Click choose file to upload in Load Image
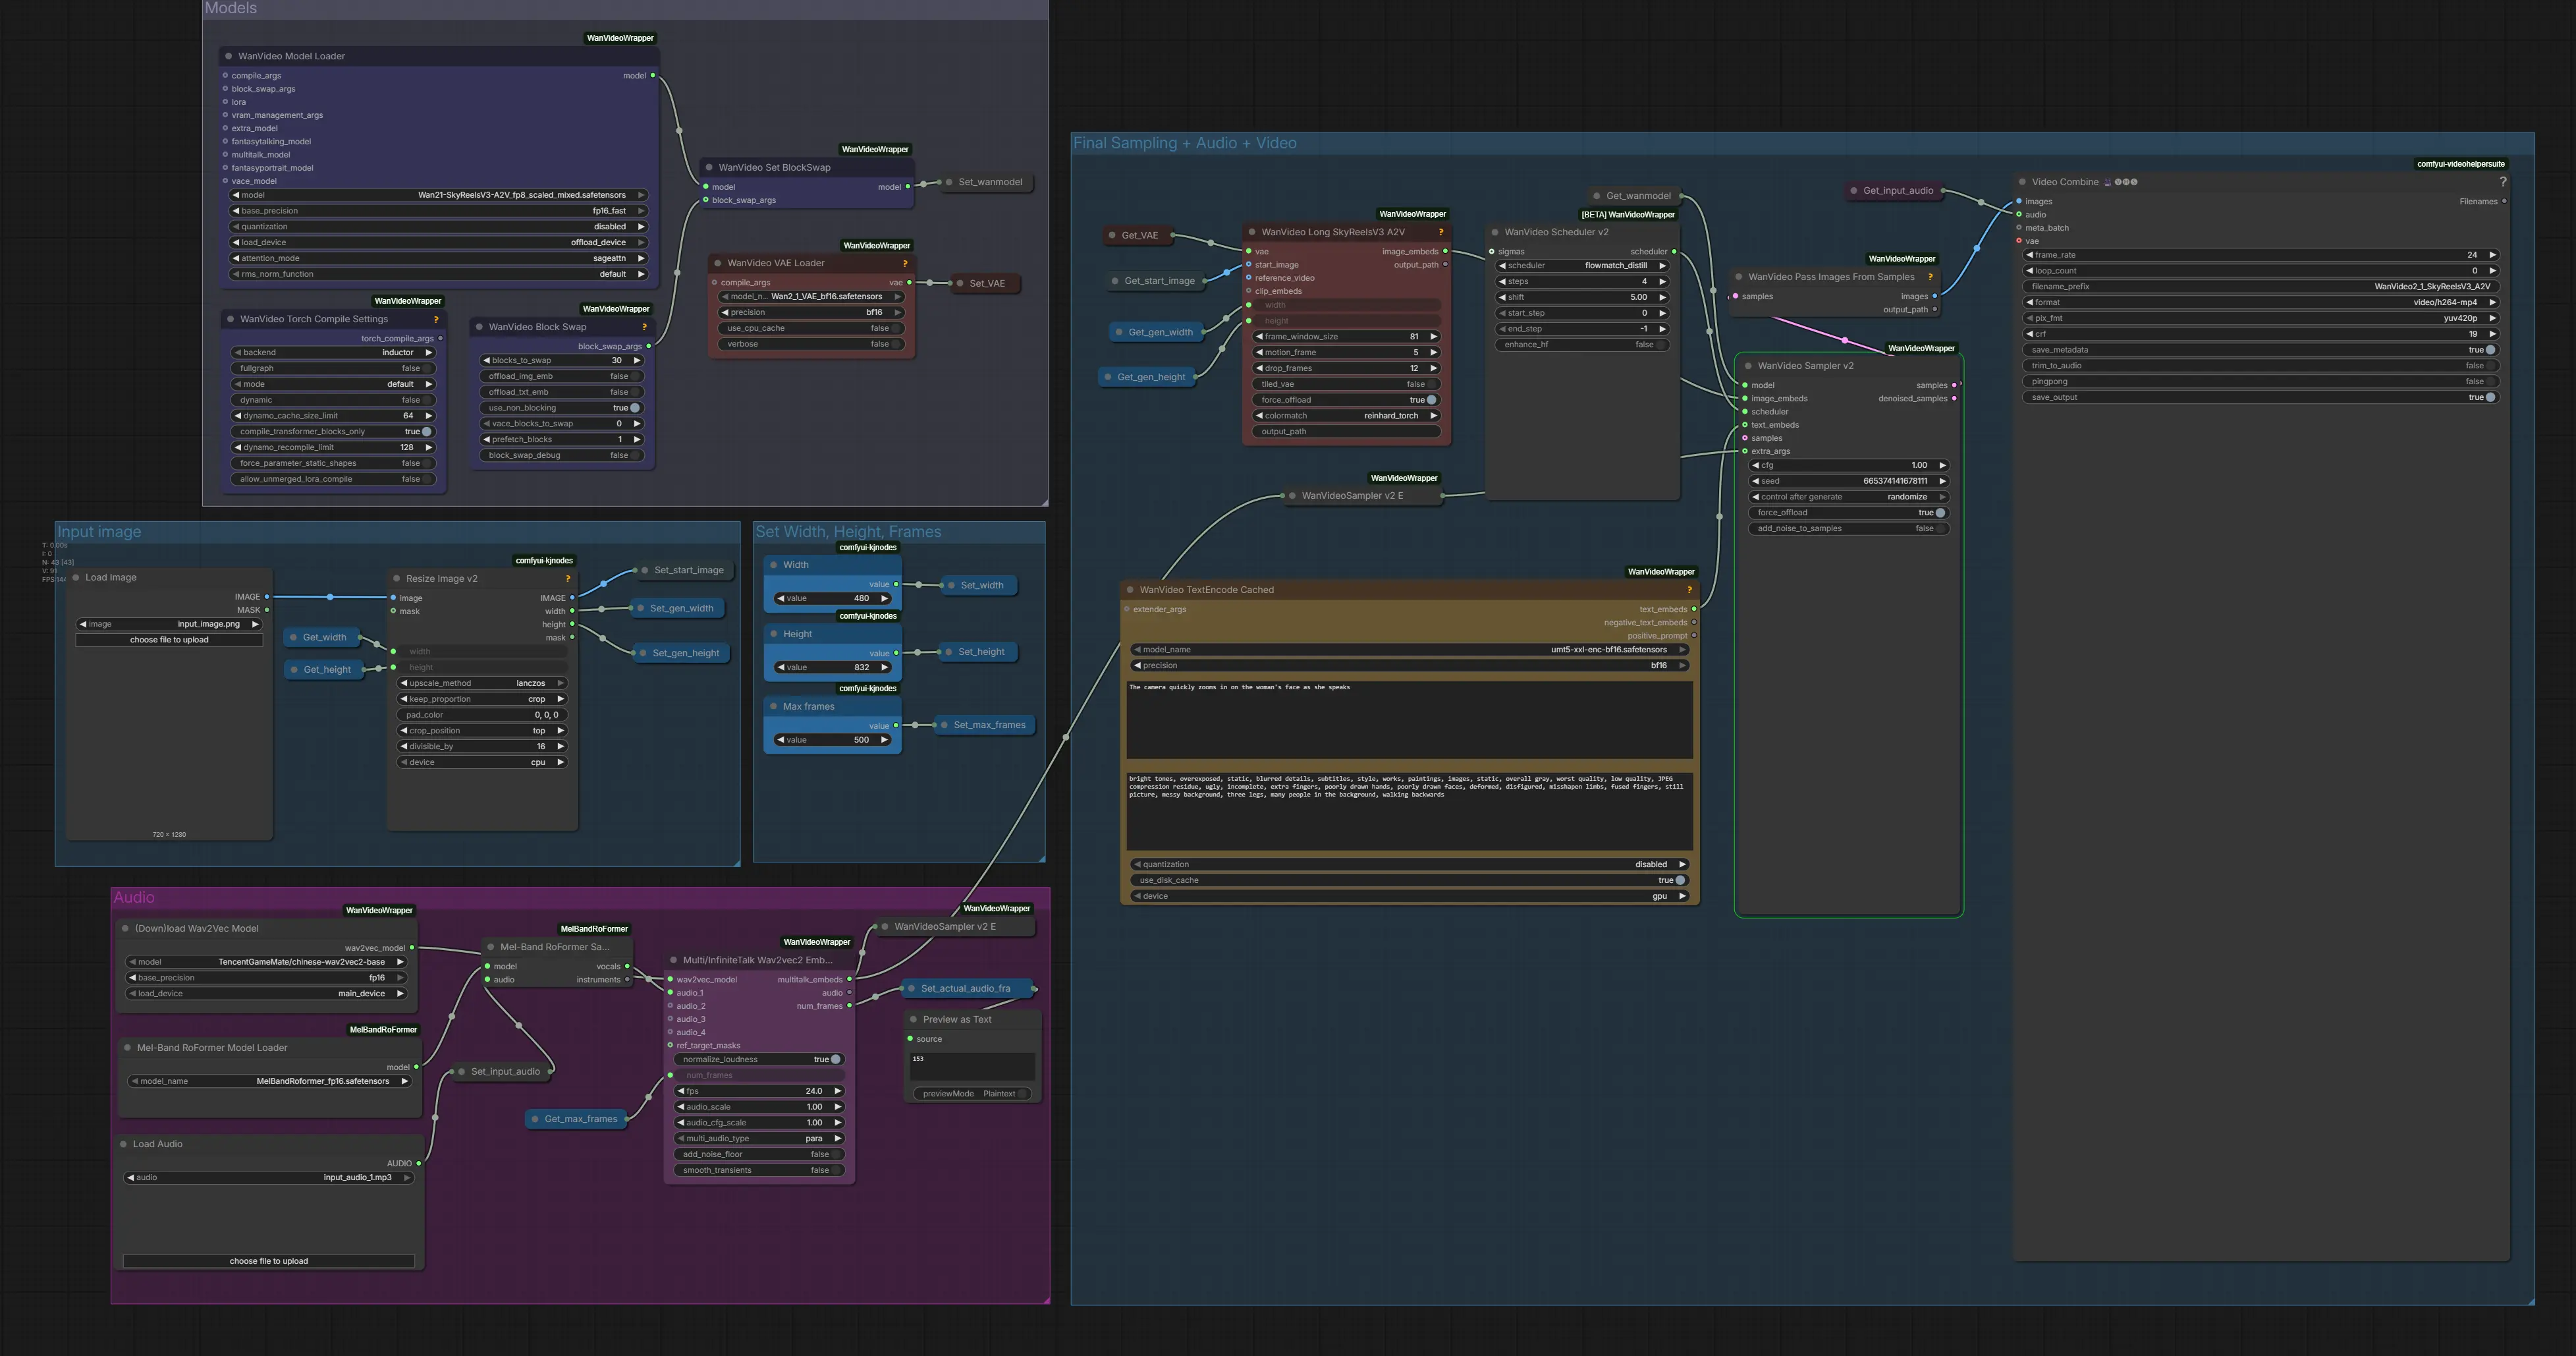Screen dimensions: 2576x1356 point(169,640)
